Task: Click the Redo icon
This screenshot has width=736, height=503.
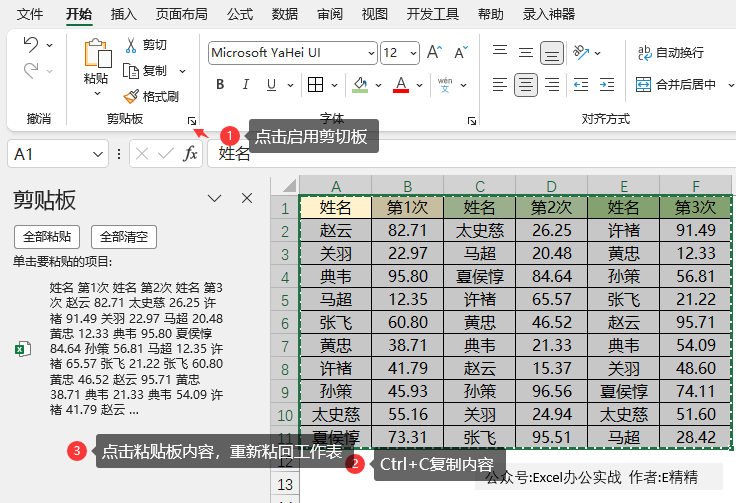Action: (31, 71)
